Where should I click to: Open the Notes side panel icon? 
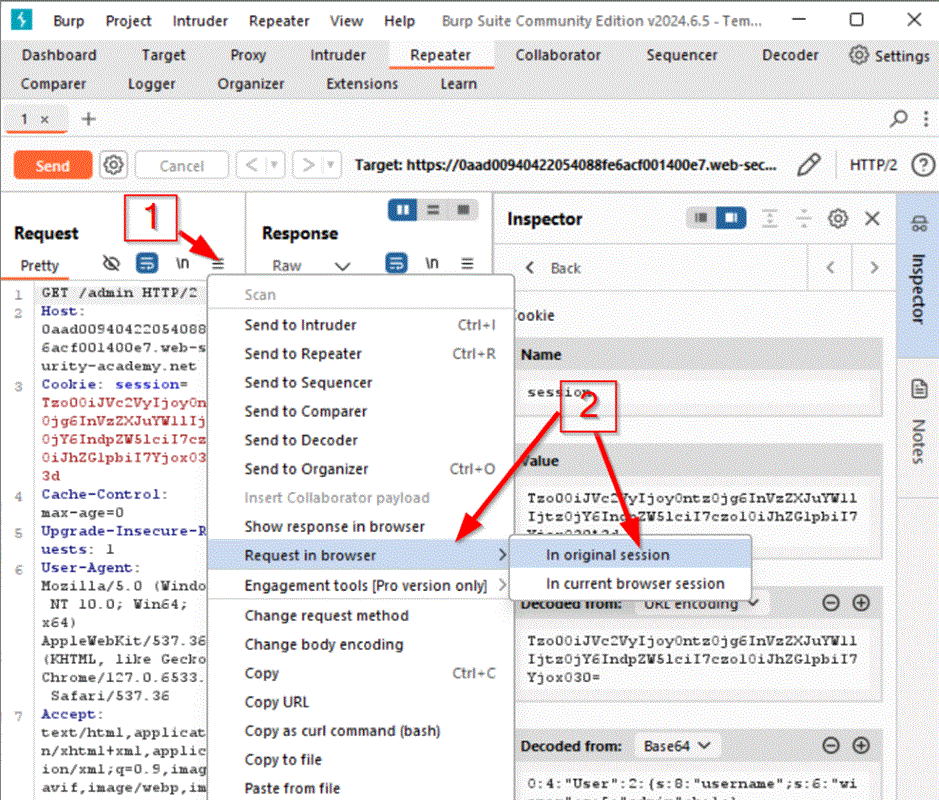pyautogui.click(x=917, y=389)
